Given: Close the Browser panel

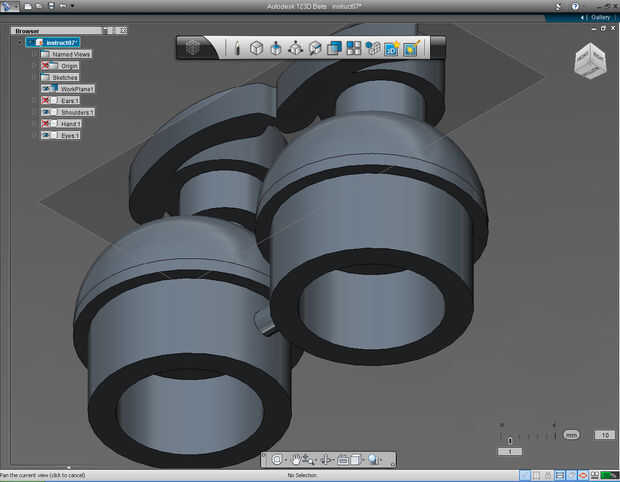Looking at the screenshot, I should [123, 30].
